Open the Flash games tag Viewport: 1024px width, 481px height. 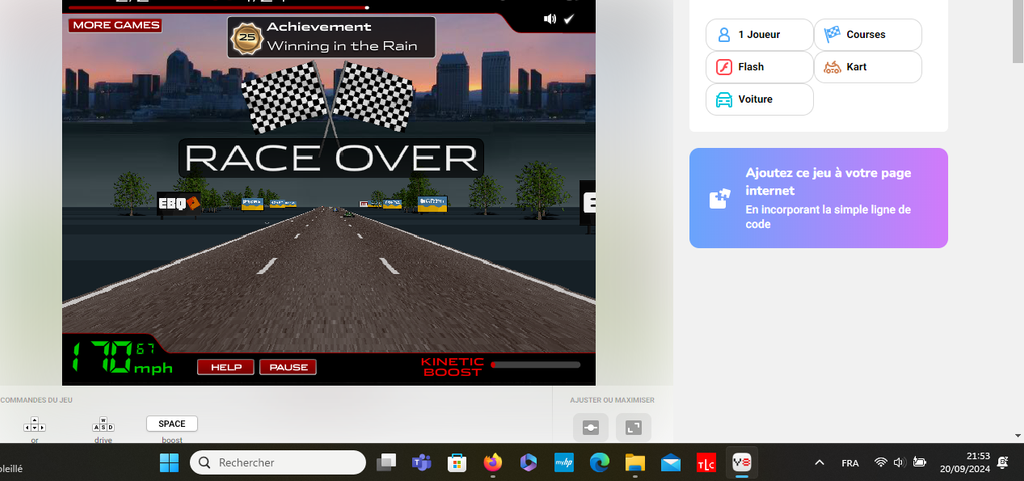pos(759,67)
